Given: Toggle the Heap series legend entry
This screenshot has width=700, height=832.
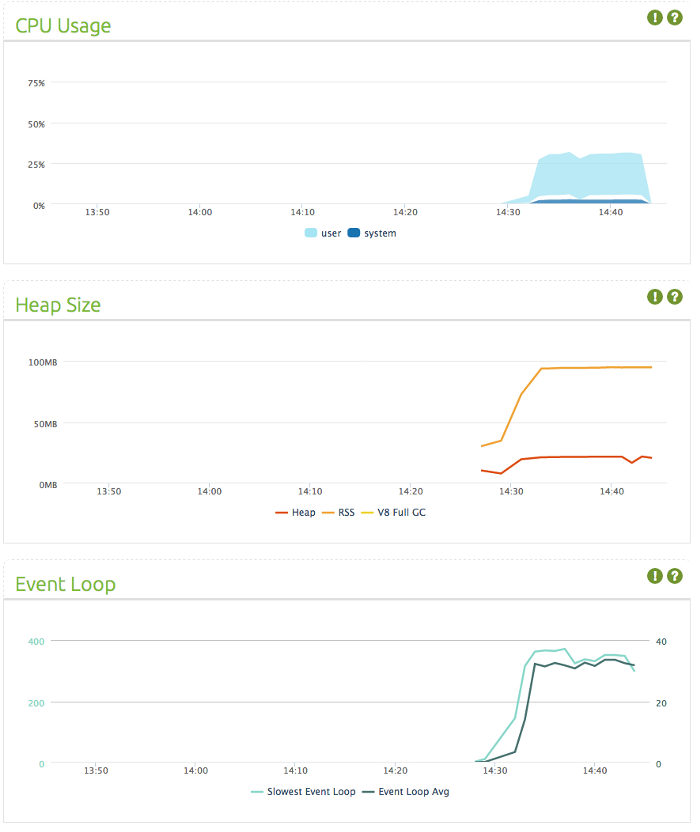Looking at the screenshot, I should point(296,513).
